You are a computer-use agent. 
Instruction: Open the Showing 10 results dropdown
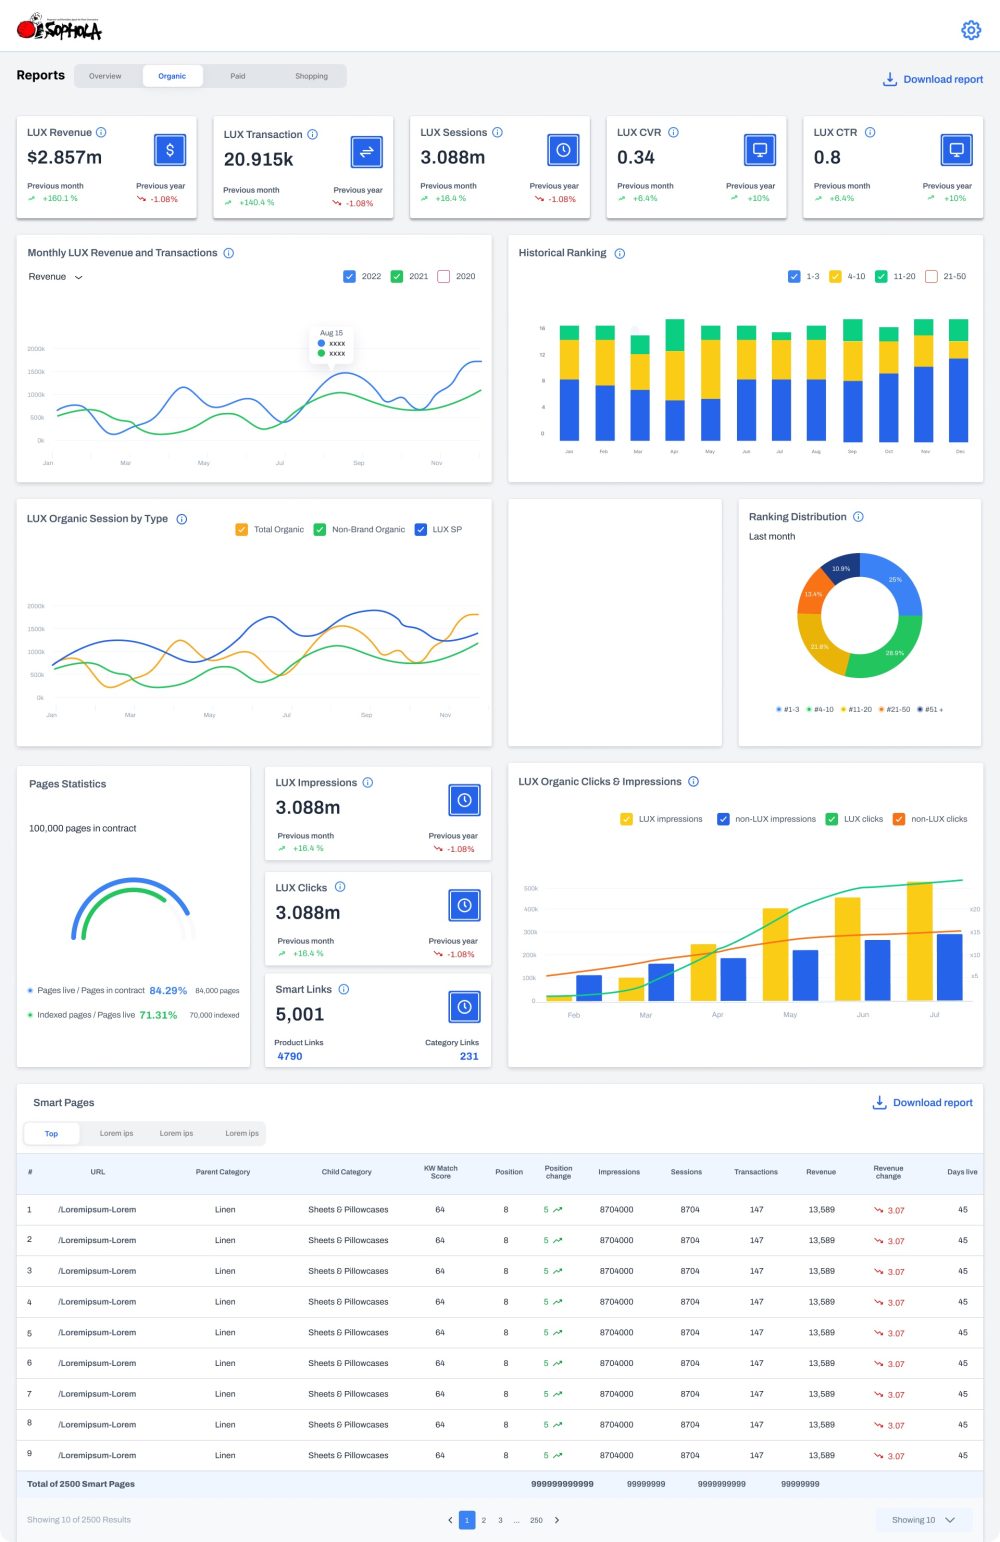pyautogui.click(x=923, y=1520)
